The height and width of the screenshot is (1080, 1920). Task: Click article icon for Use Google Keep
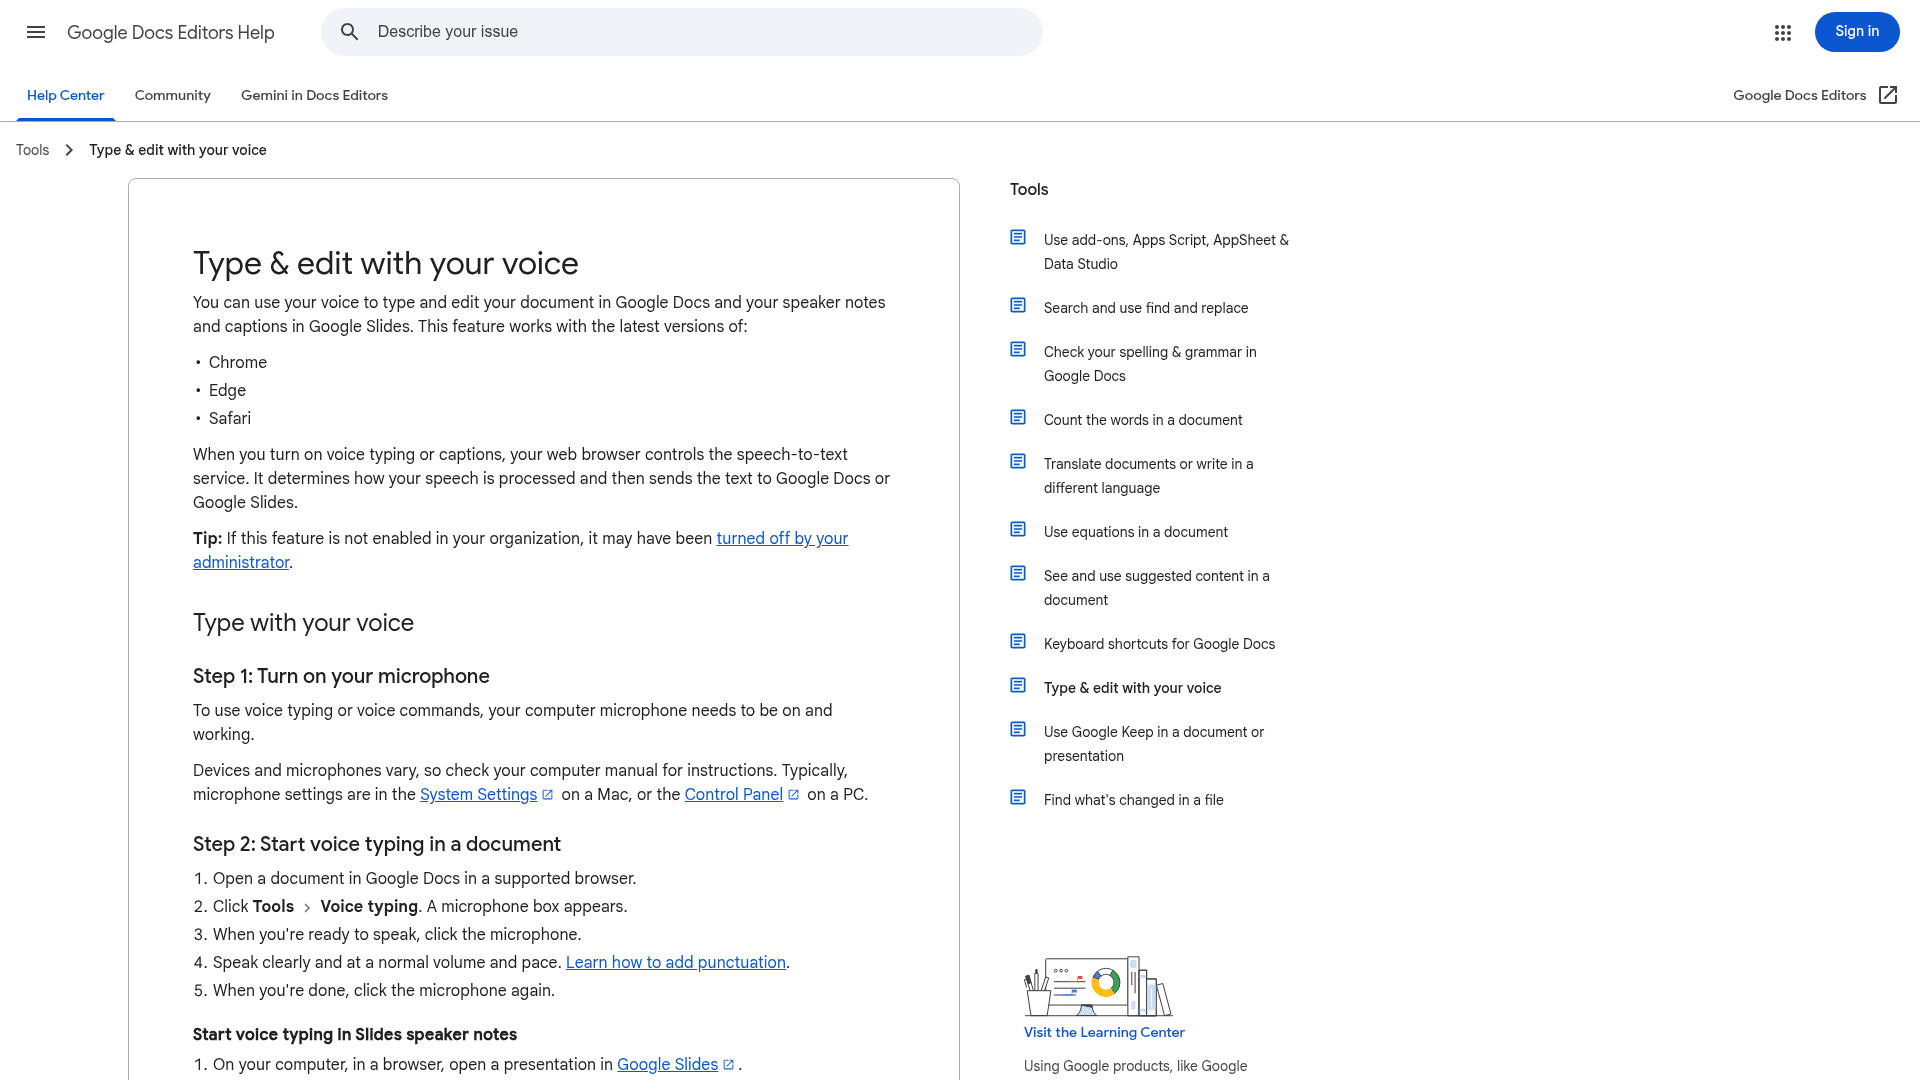pyautogui.click(x=1018, y=729)
